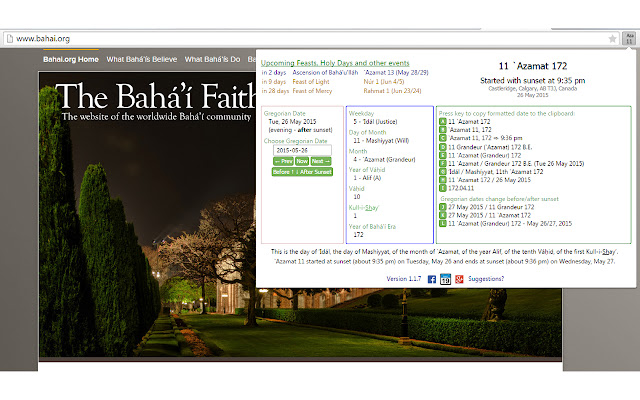Click month value '4 - Azamat (Grandeur)'

point(384,159)
